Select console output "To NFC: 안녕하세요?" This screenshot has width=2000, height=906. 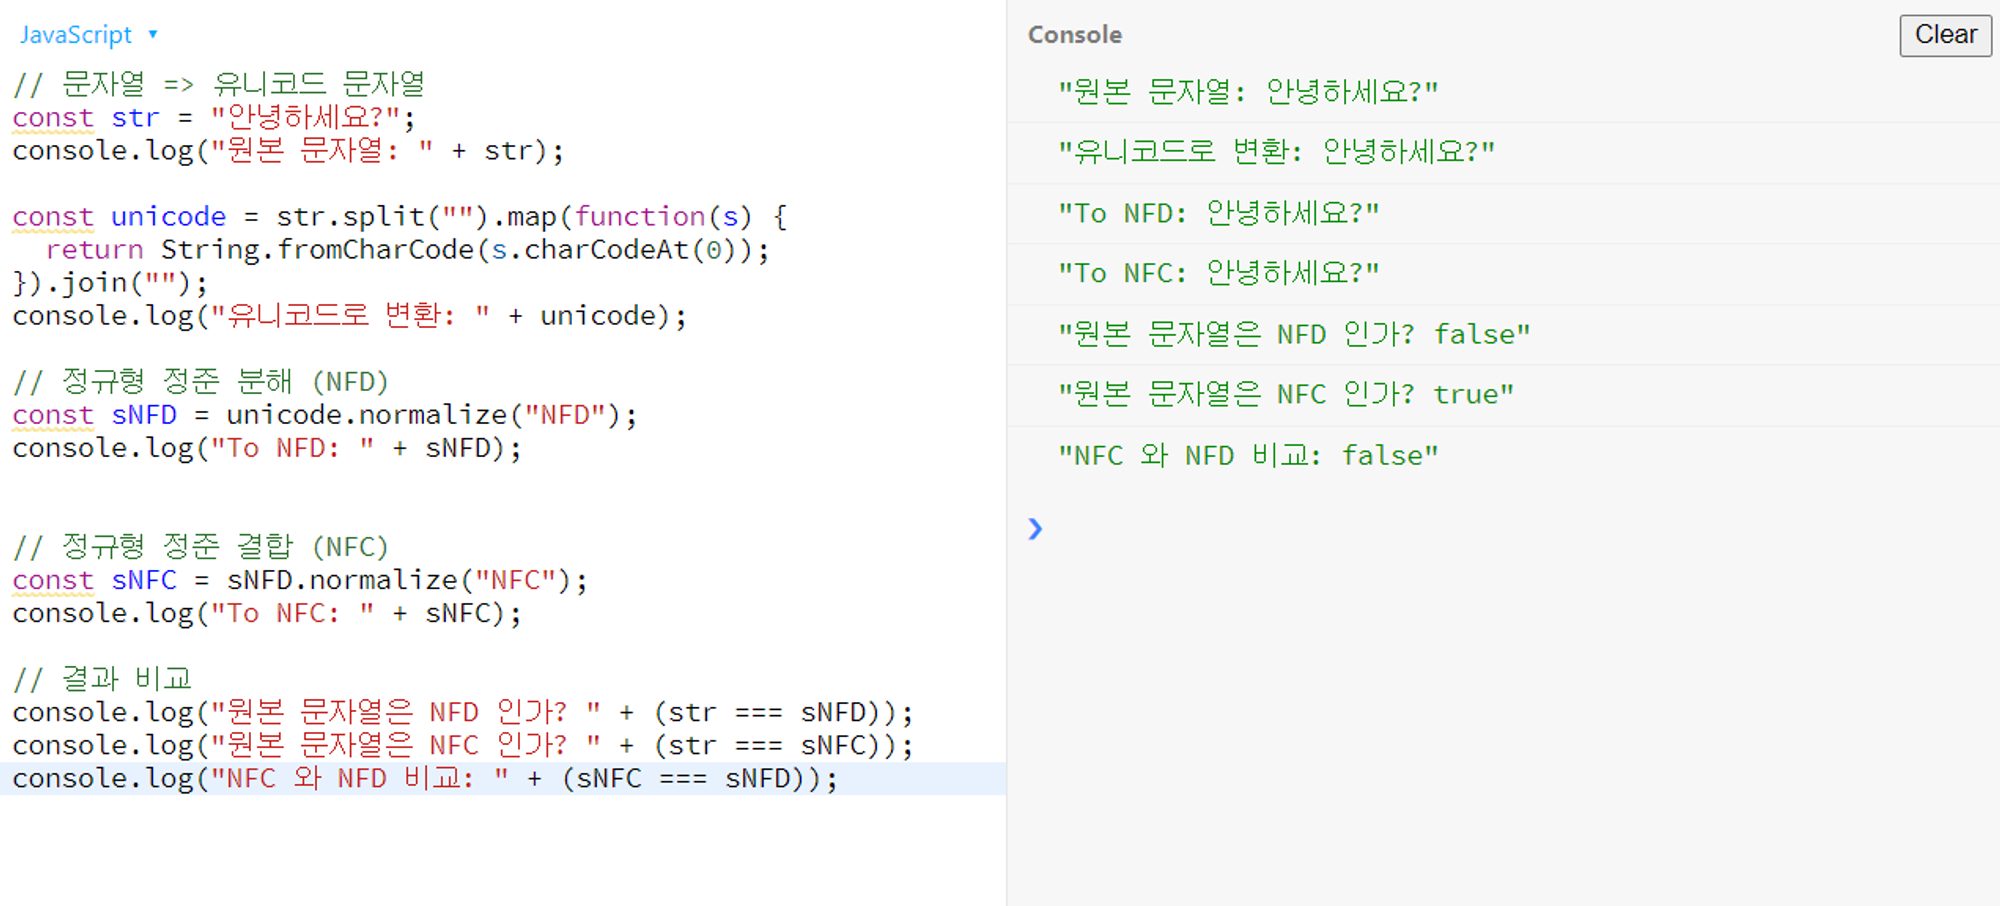point(1218,273)
